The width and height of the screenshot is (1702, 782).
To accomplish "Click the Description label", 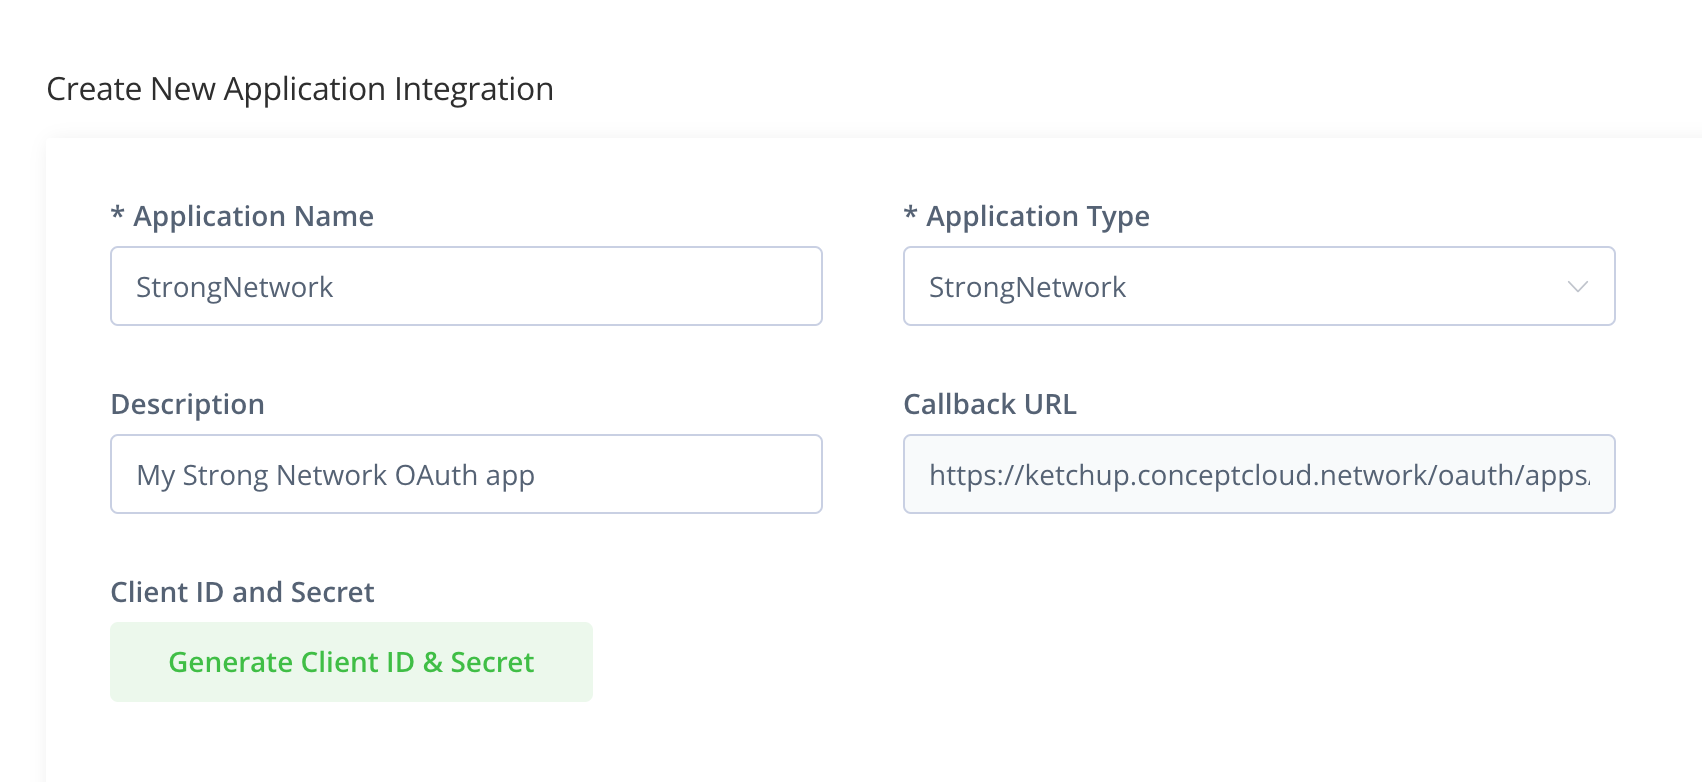I will click(x=187, y=404).
